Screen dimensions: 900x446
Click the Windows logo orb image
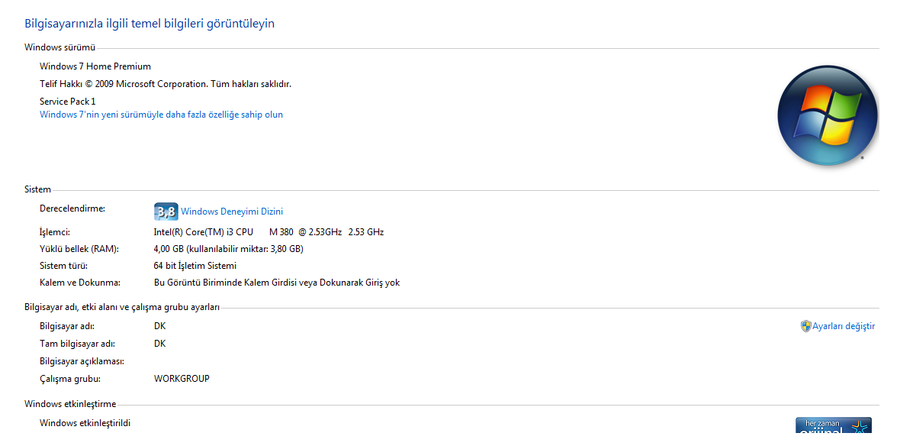pos(827,115)
